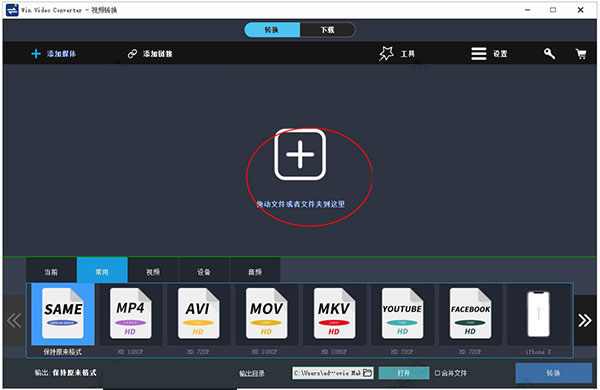Maximize the Win Video Converter window
The height and width of the screenshot is (390, 600).
pyautogui.click(x=553, y=10)
